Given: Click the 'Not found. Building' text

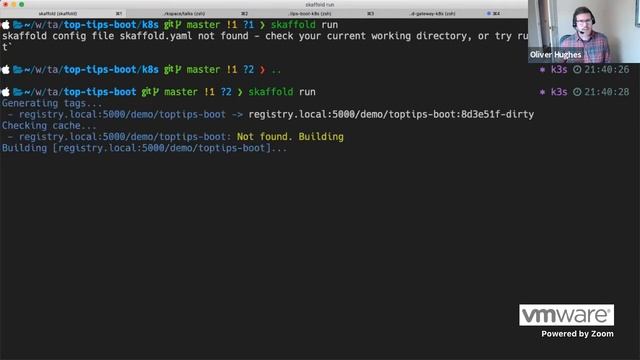Looking at the screenshot, I should pos(290,137).
